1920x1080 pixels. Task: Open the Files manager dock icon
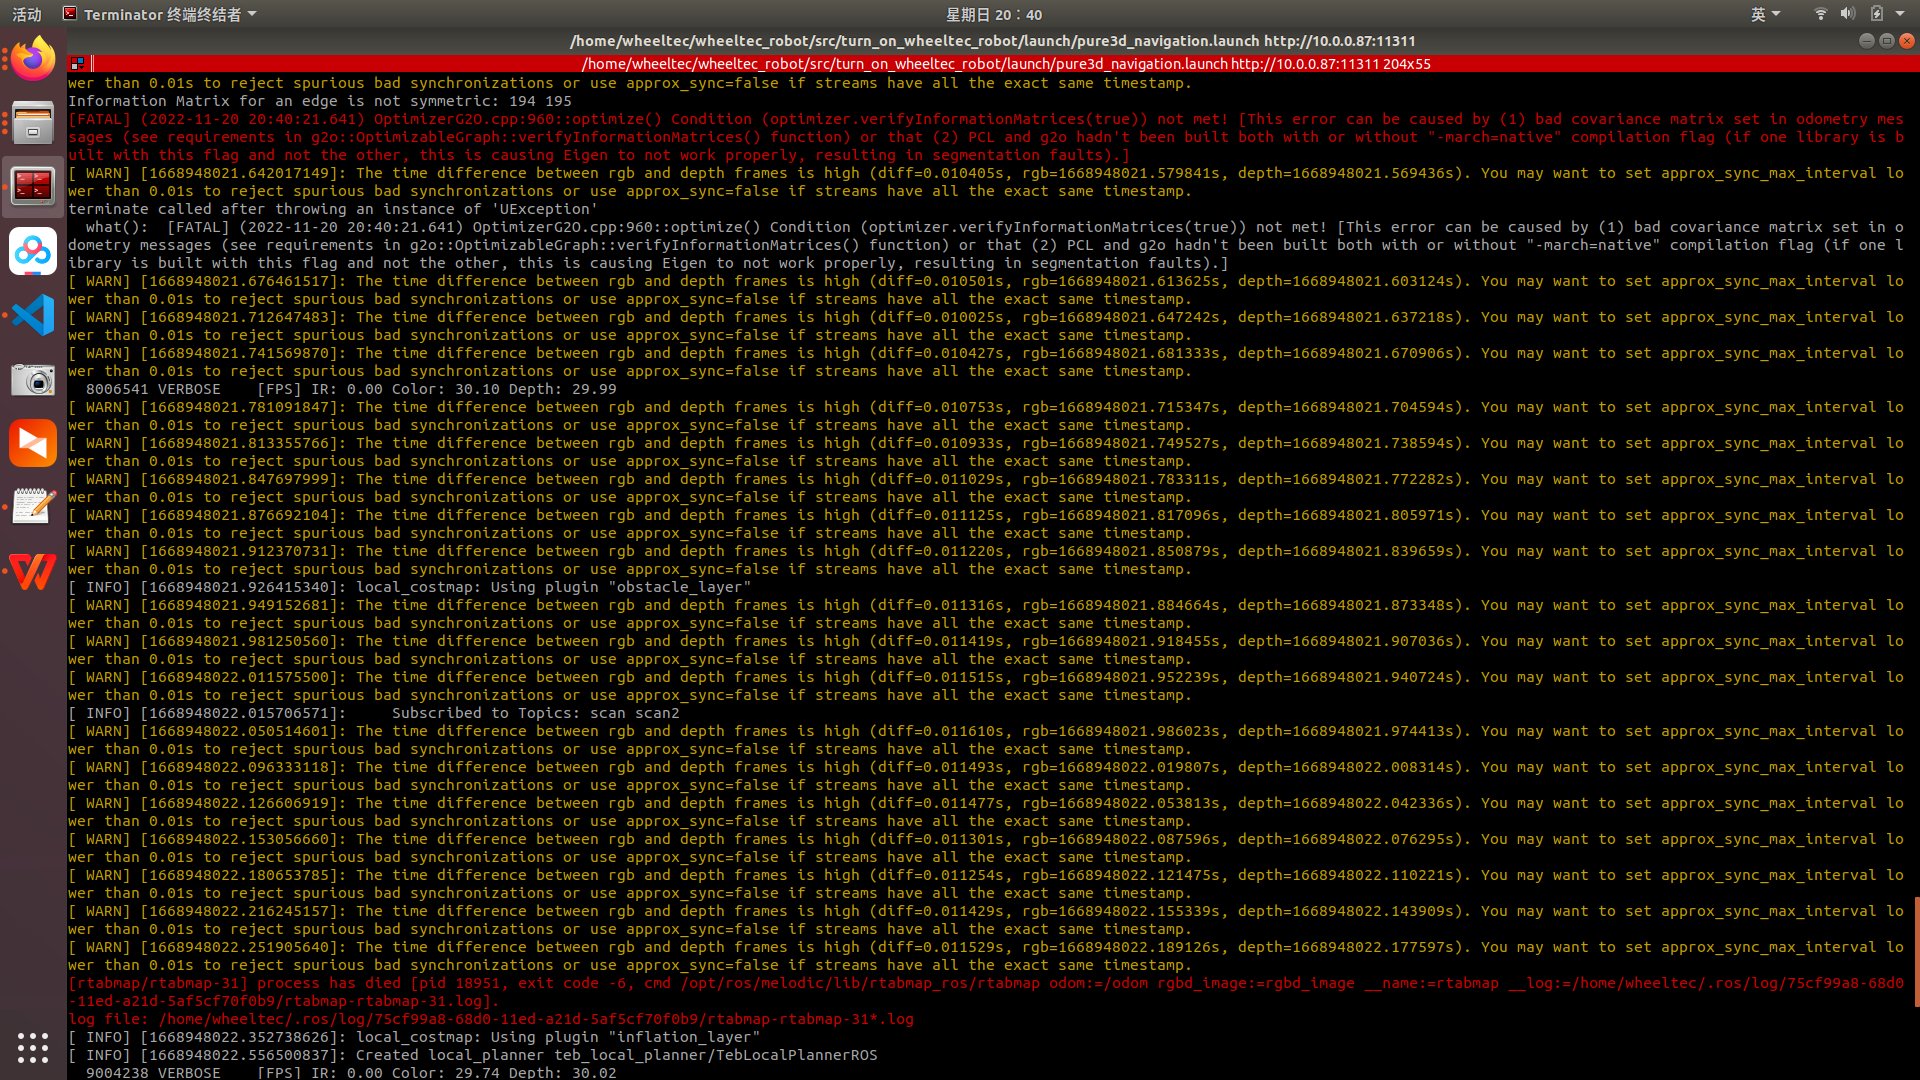33,123
